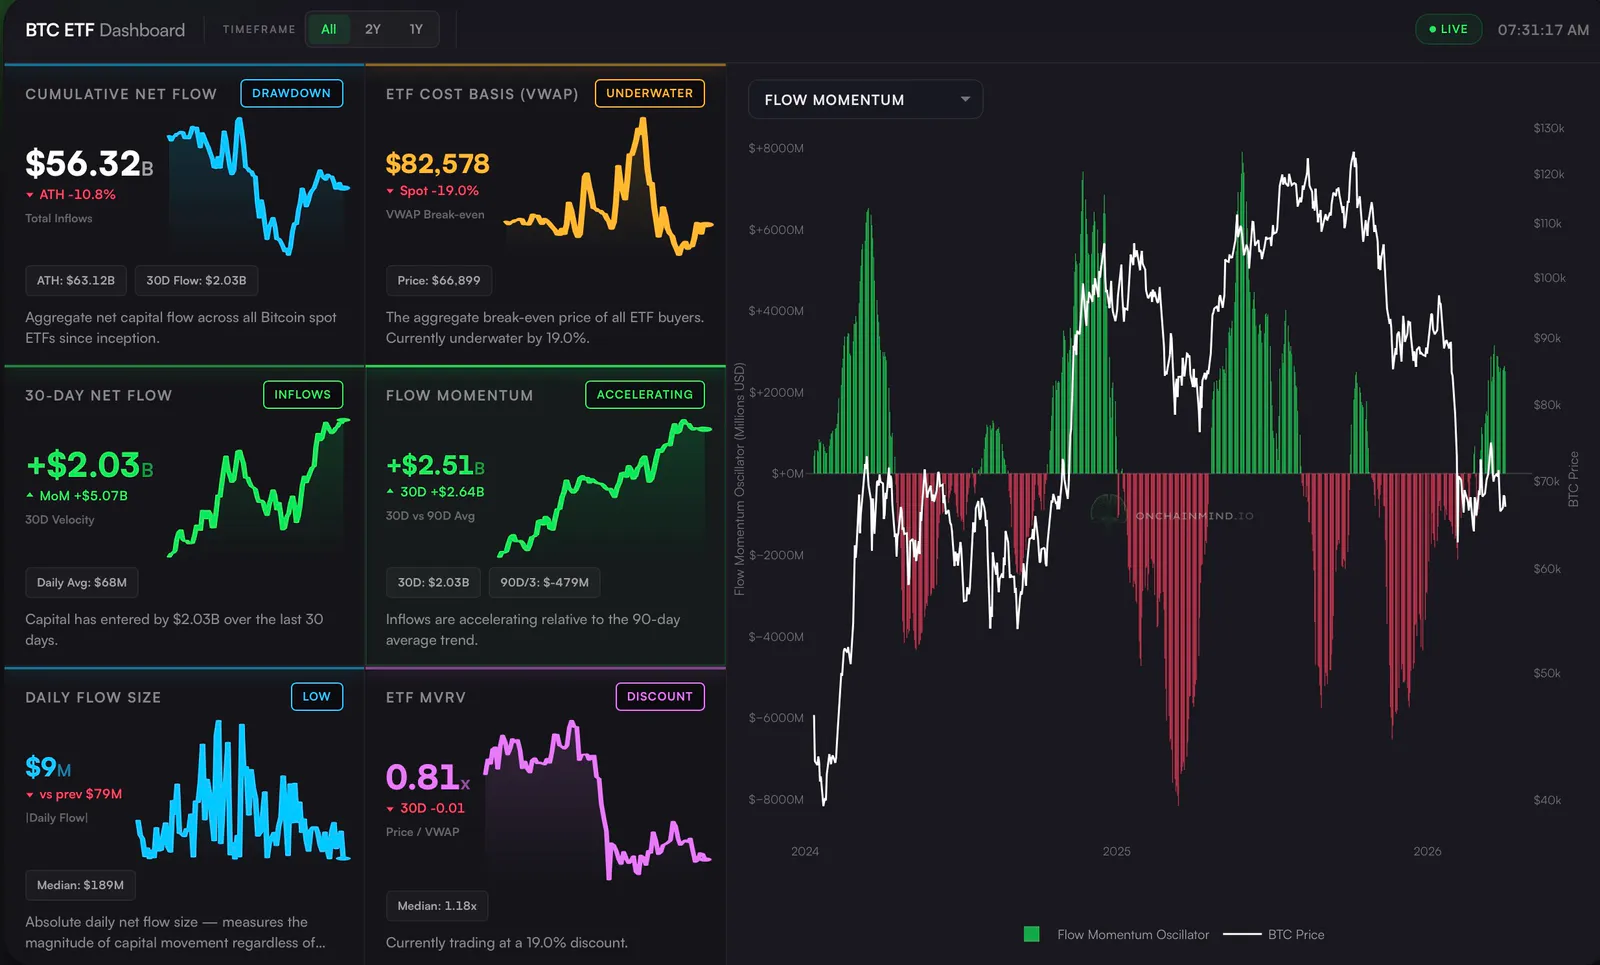
Task: Click the green Flow Momentum Oscillator legend swatch
Action: [1032, 935]
